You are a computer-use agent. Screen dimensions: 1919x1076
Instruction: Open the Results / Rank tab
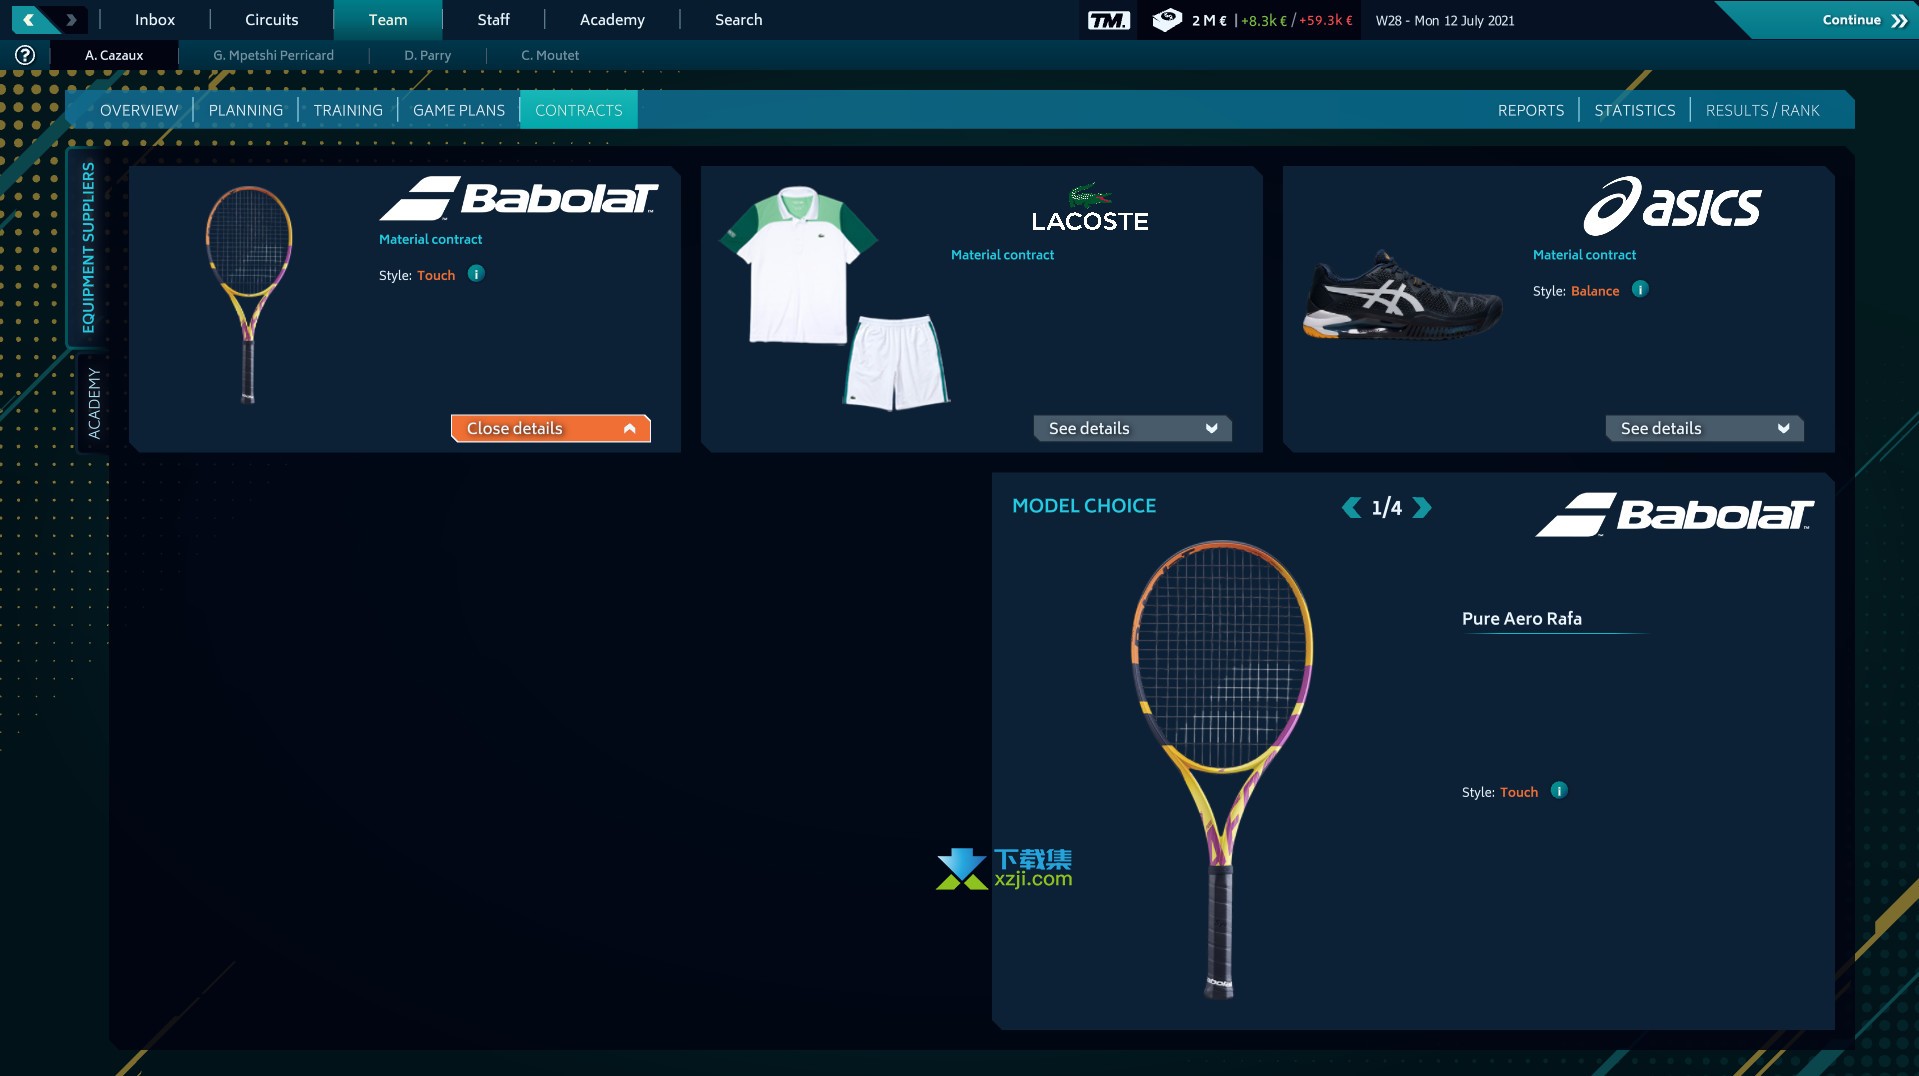pyautogui.click(x=1763, y=110)
